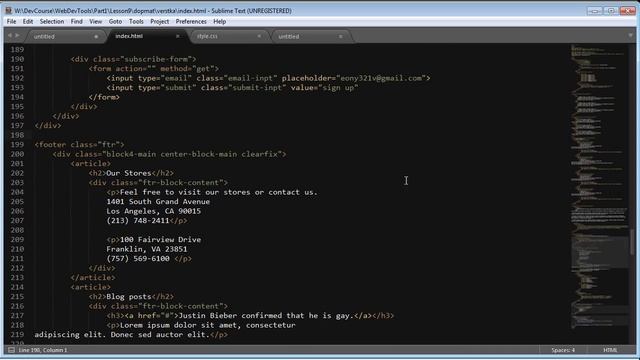
Task: Go to previous tab with left arrow
Action: coord(10,36)
